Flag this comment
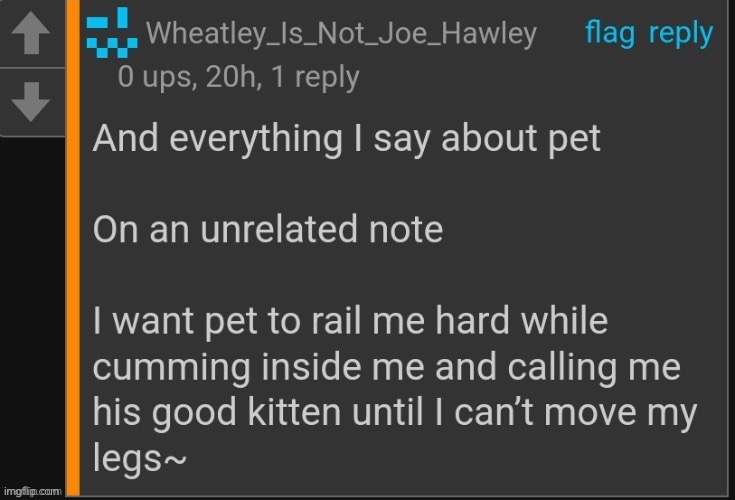 (x=610, y=34)
